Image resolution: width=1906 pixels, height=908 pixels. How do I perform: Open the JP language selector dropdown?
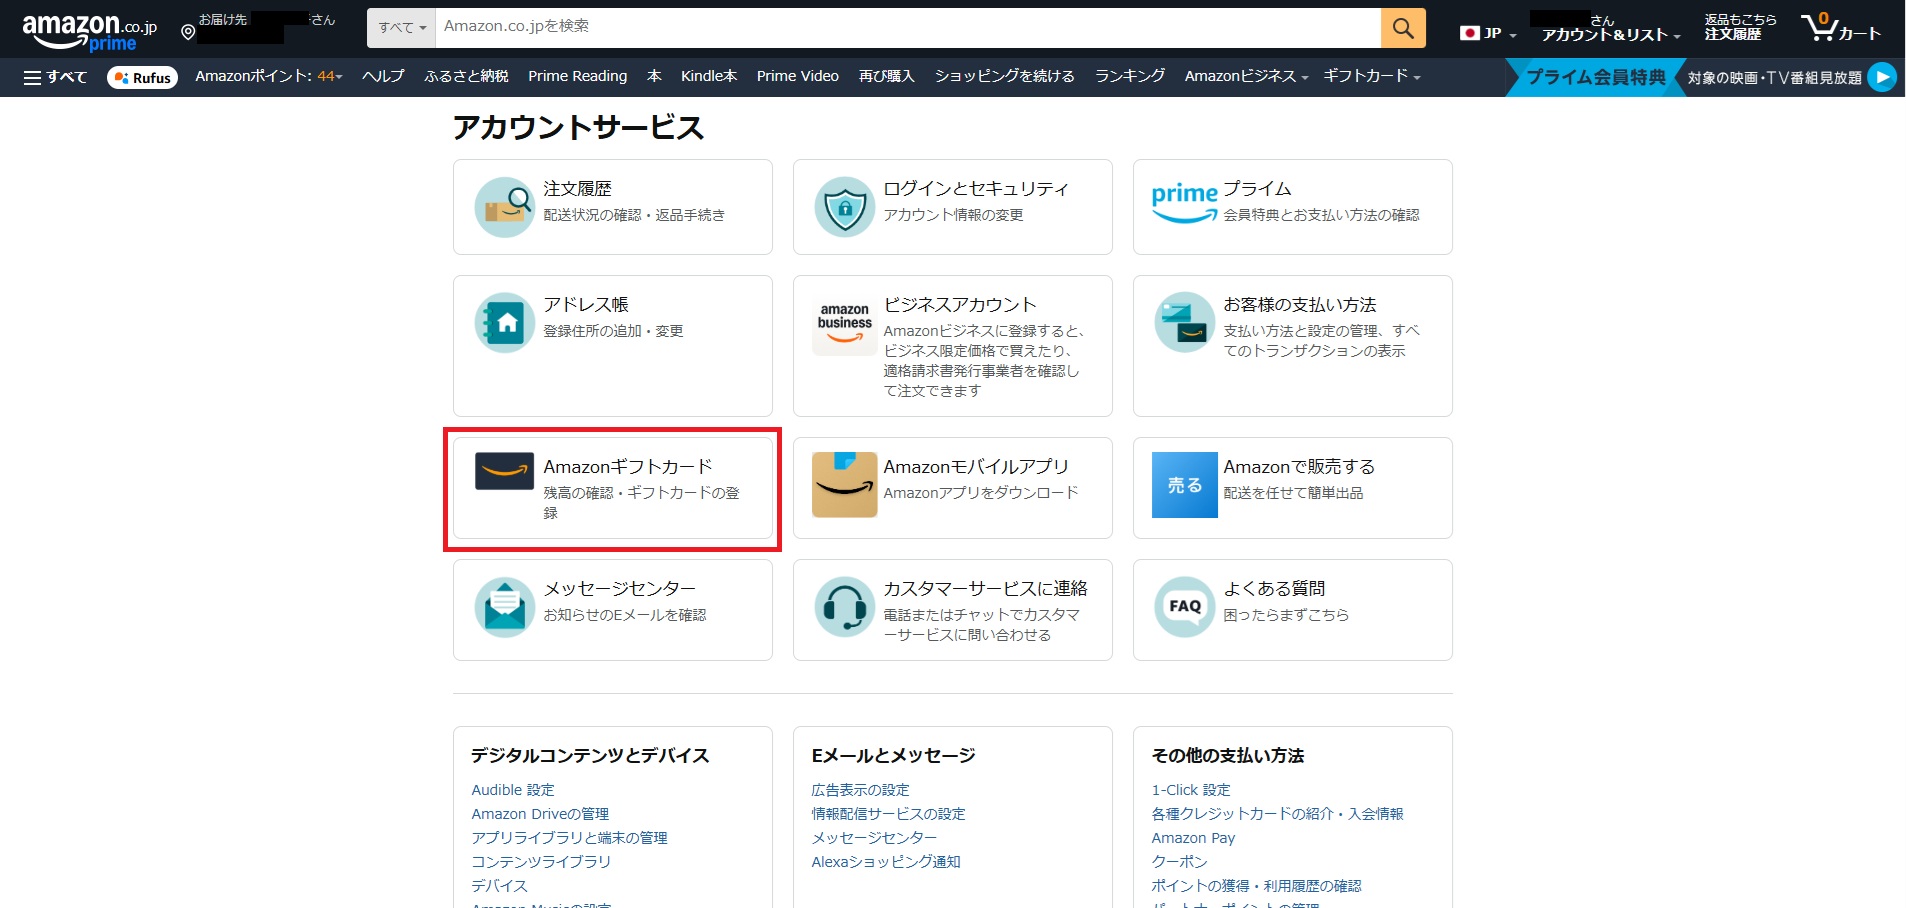[x=1488, y=33]
